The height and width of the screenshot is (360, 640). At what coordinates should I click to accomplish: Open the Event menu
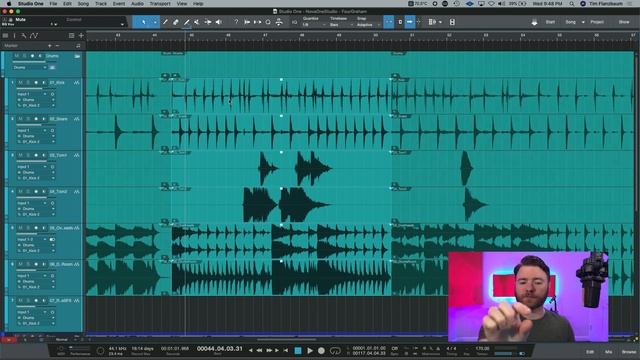pyautogui.click(x=118, y=3)
